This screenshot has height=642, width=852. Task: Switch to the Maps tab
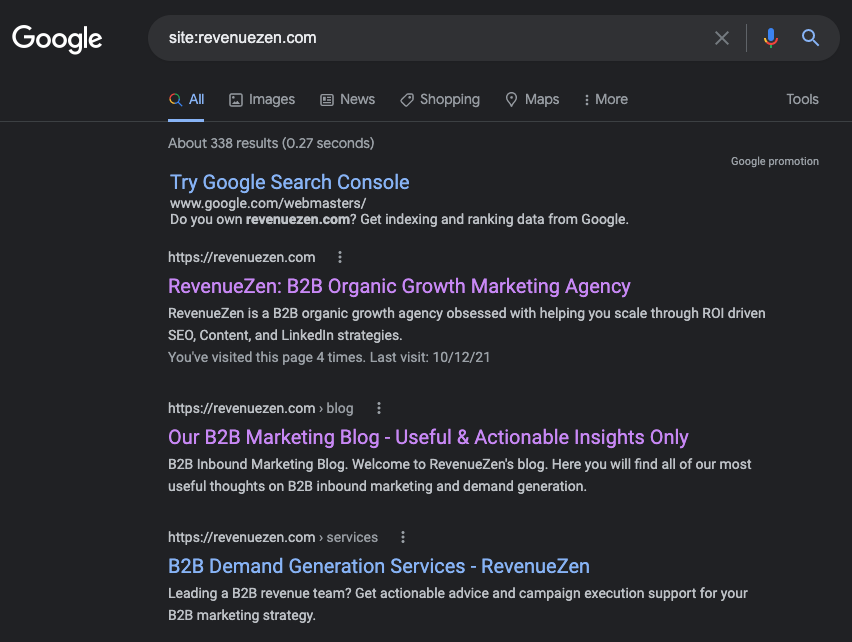coord(532,99)
